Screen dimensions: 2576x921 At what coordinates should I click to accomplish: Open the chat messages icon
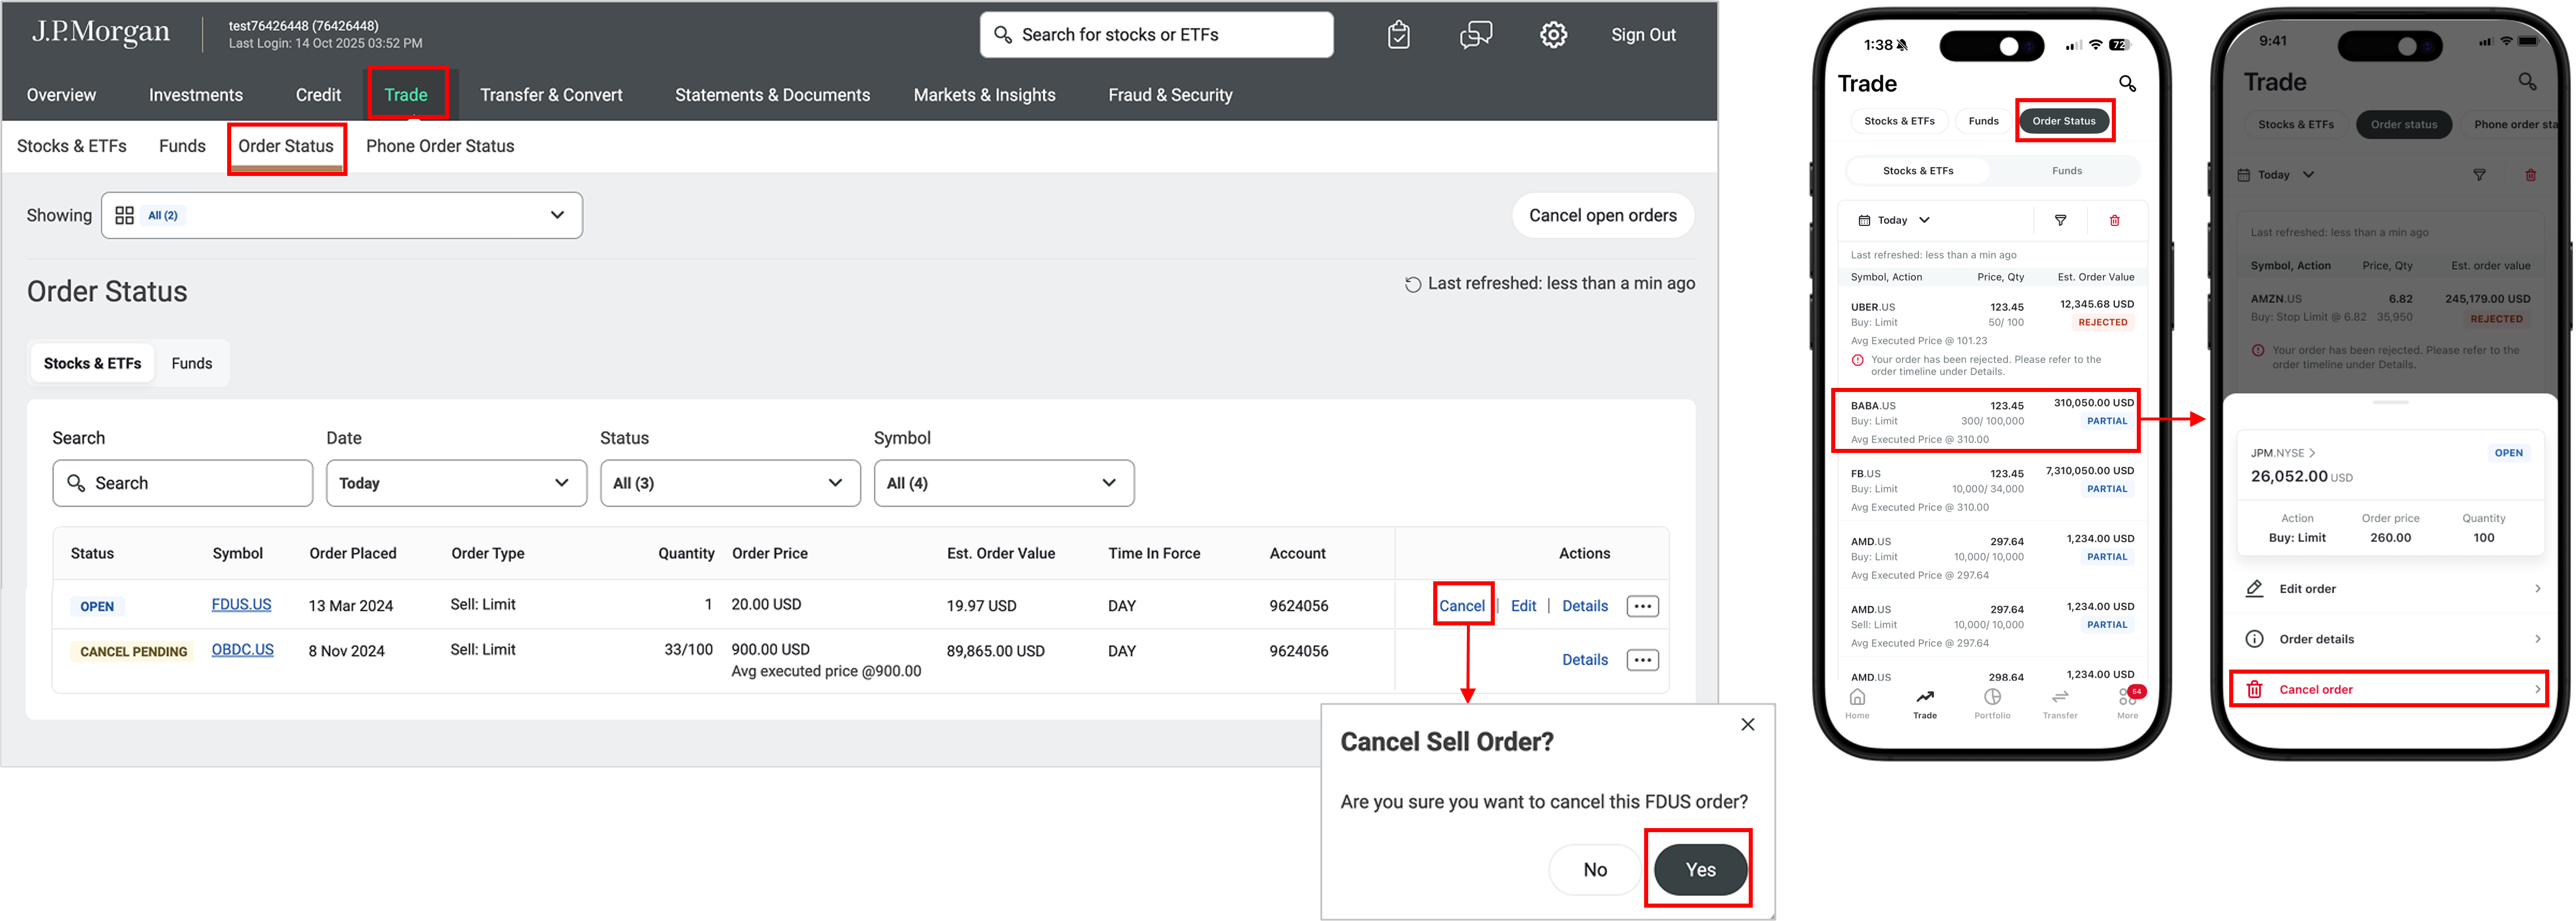coord(1475,35)
